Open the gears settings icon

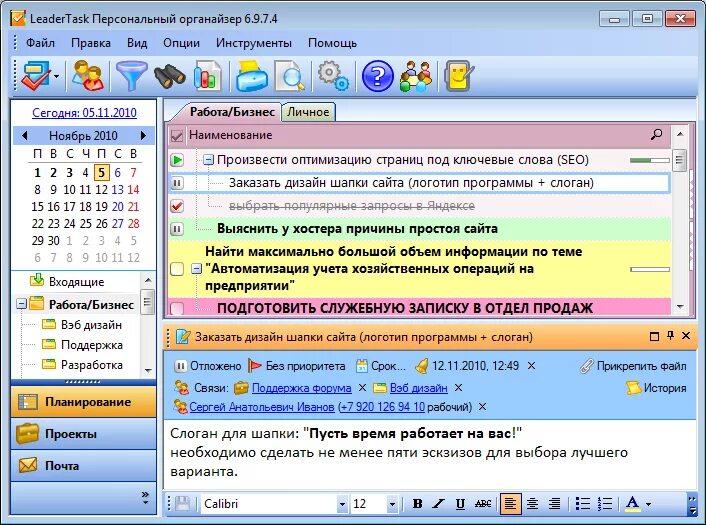coord(333,76)
